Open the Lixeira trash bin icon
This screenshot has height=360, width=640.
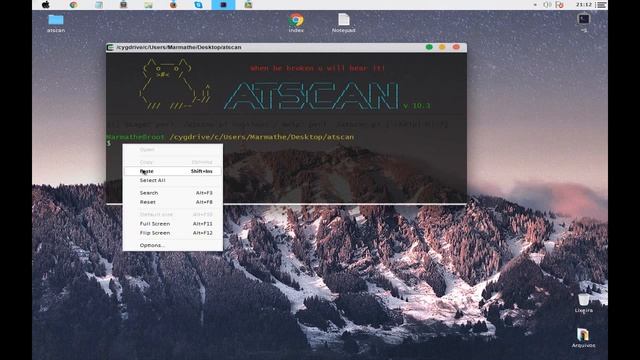(584, 303)
